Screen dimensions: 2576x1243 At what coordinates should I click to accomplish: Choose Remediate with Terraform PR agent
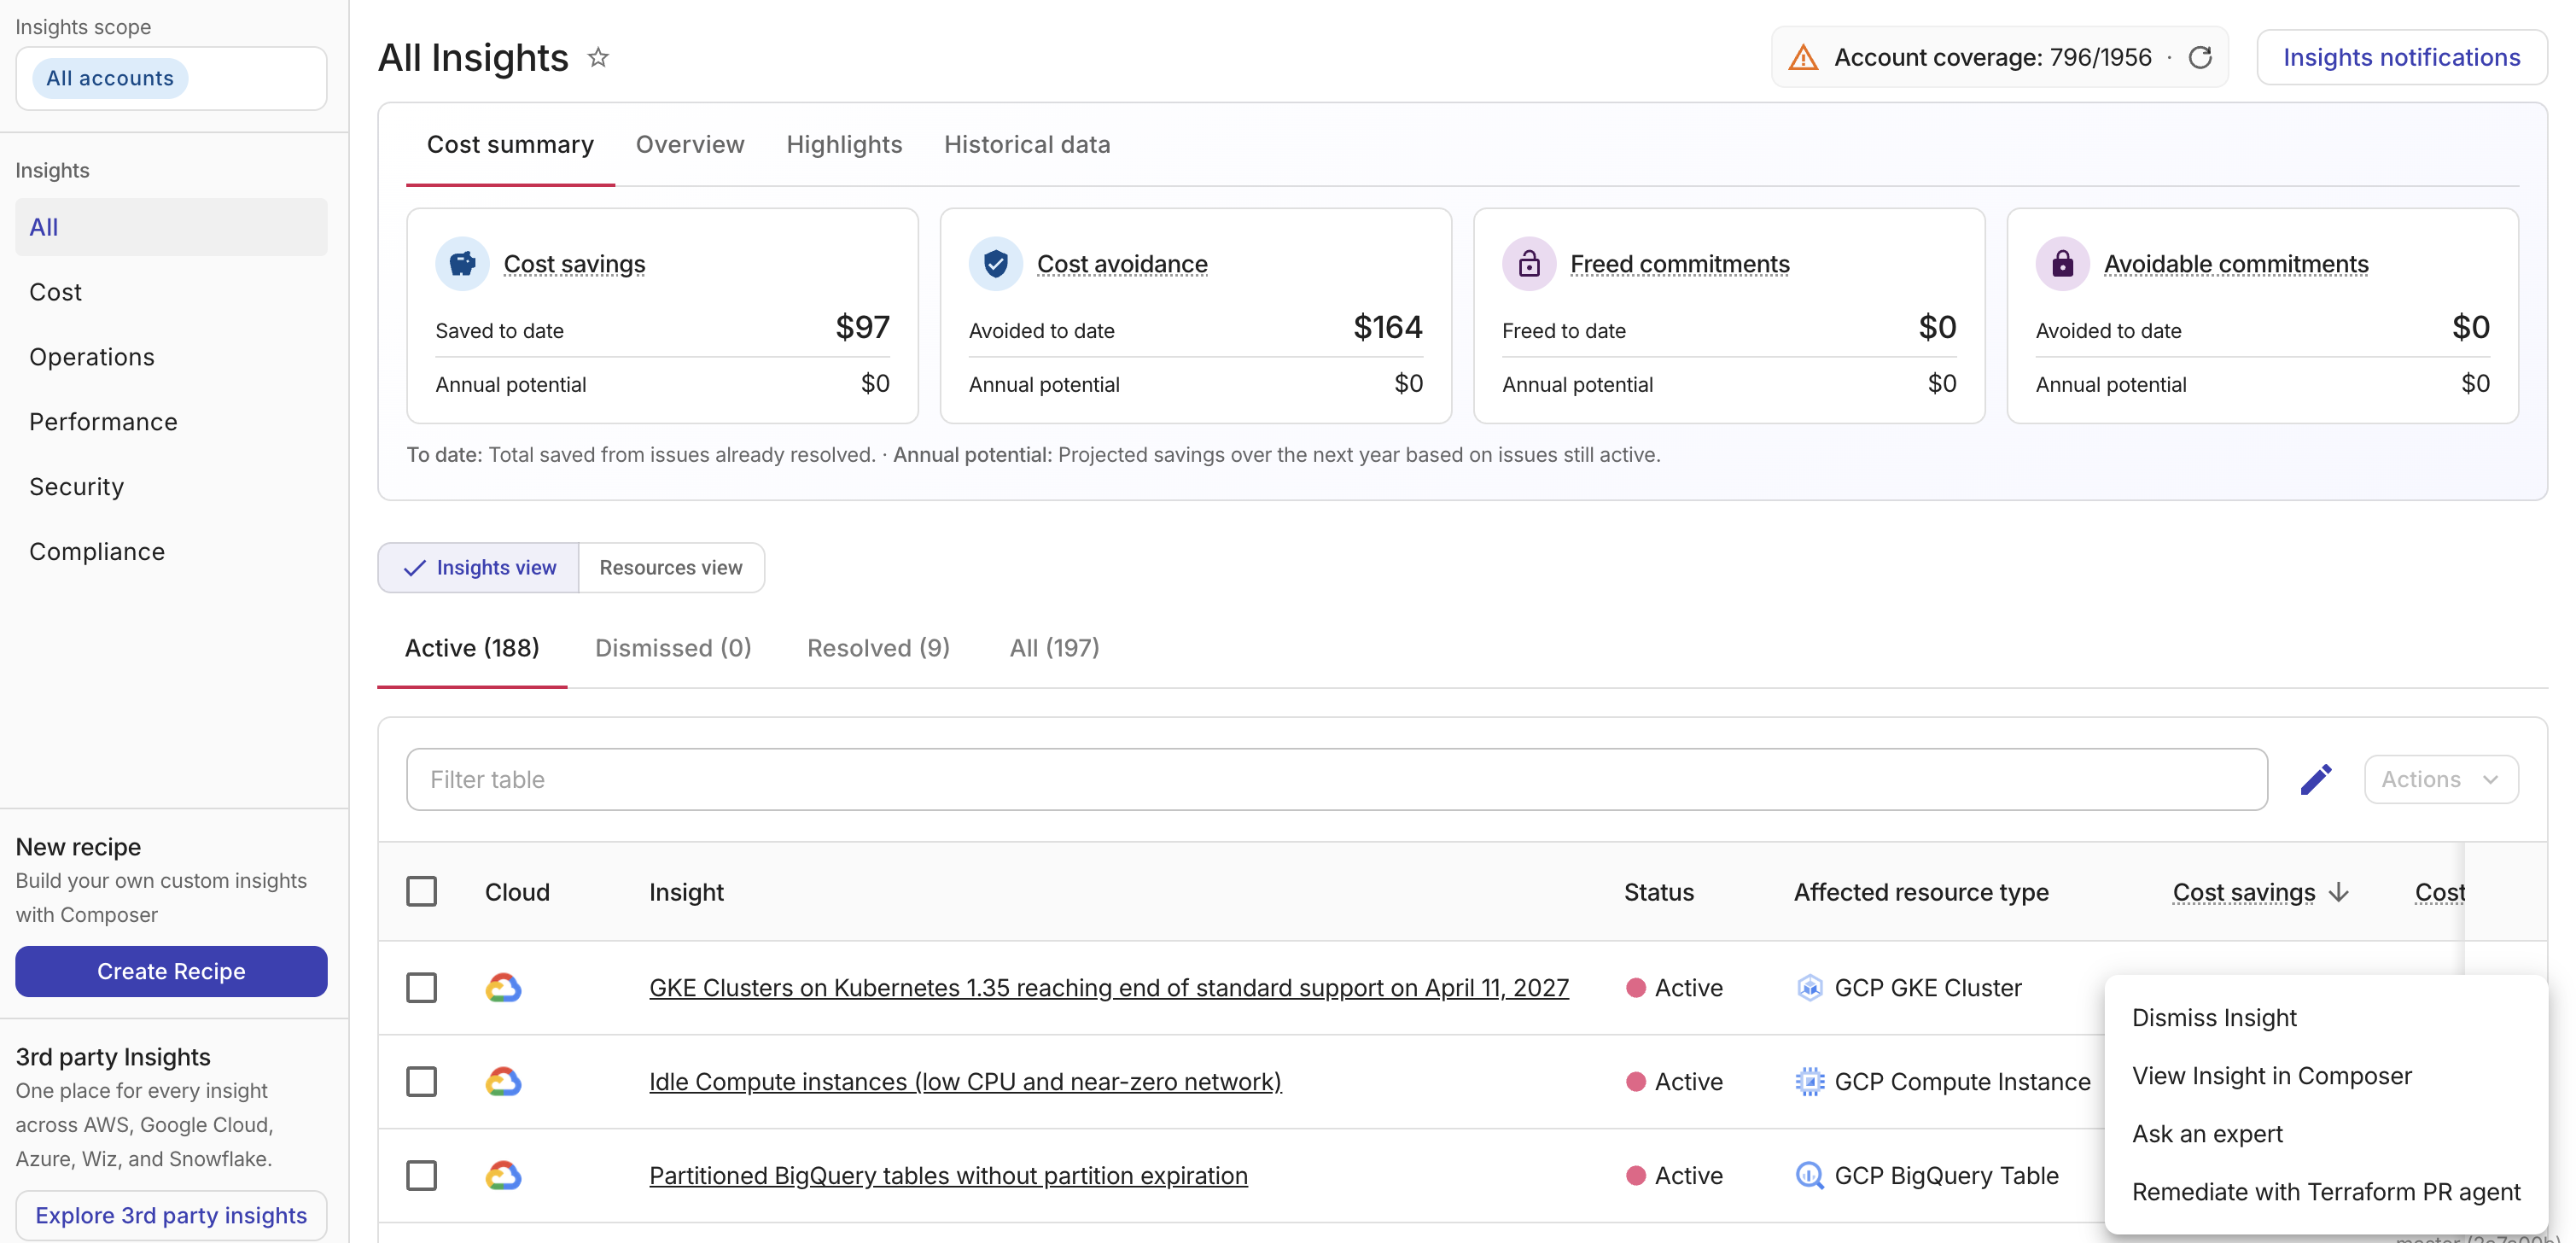tap(2325, 1192)
